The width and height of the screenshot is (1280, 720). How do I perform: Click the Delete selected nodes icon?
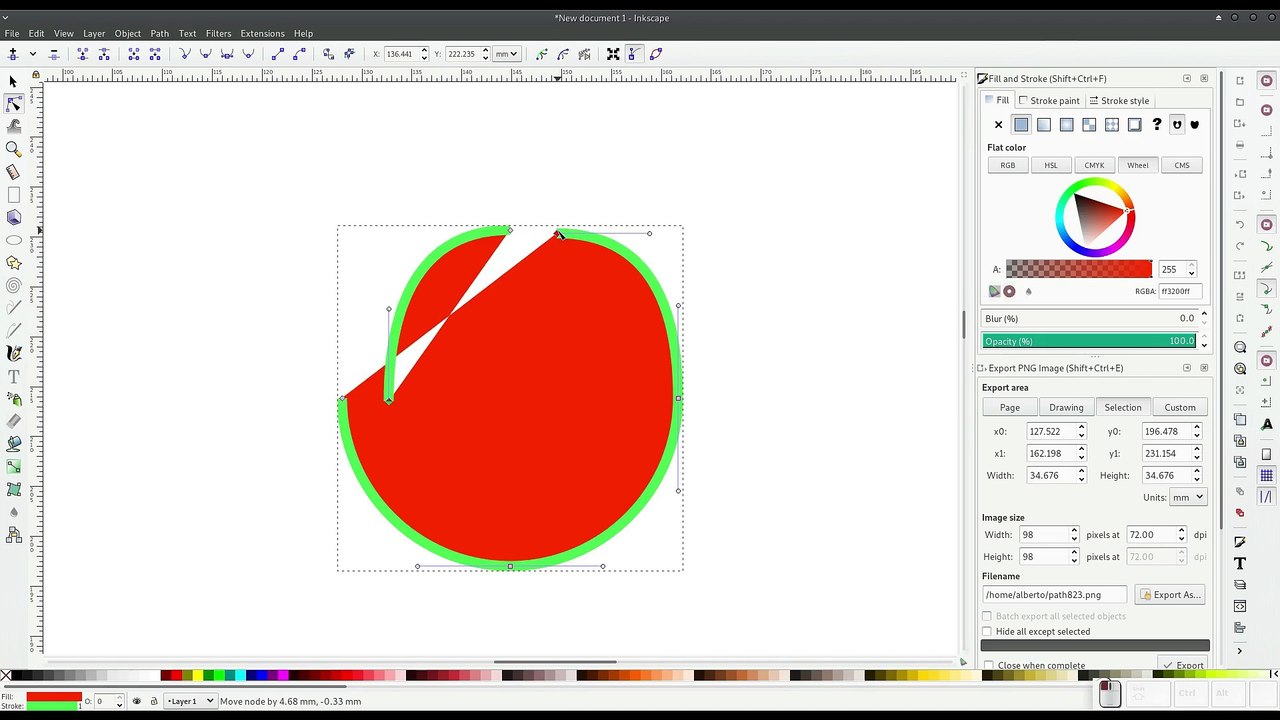[x=54, y=54]
